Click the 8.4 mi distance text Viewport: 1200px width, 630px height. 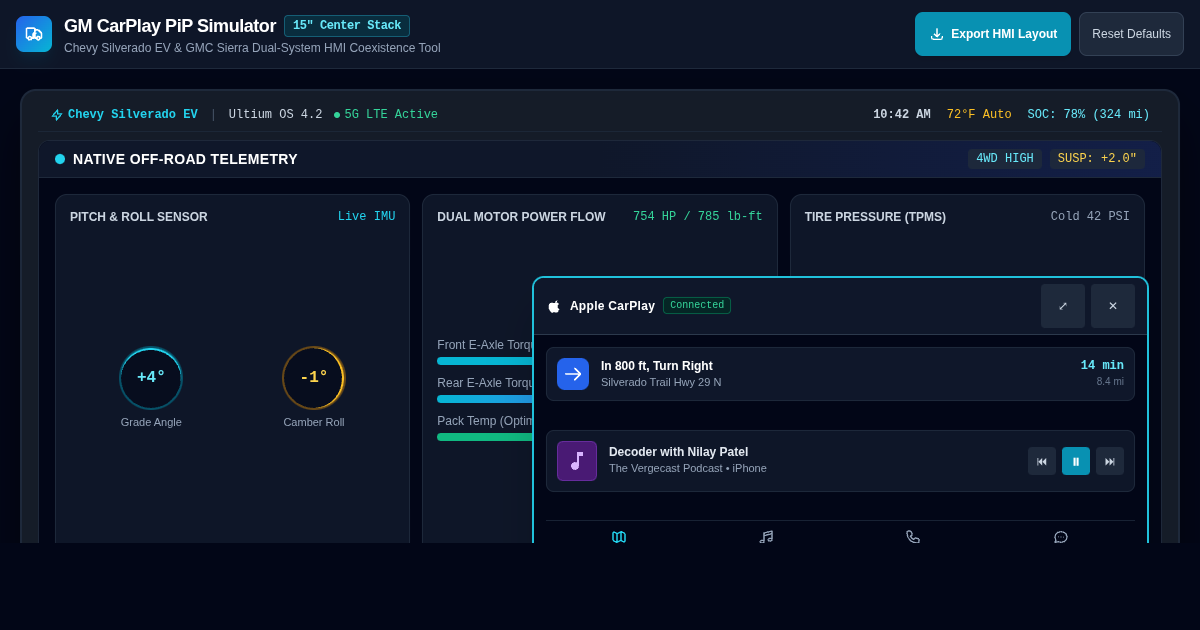[x=1110, y=382]
